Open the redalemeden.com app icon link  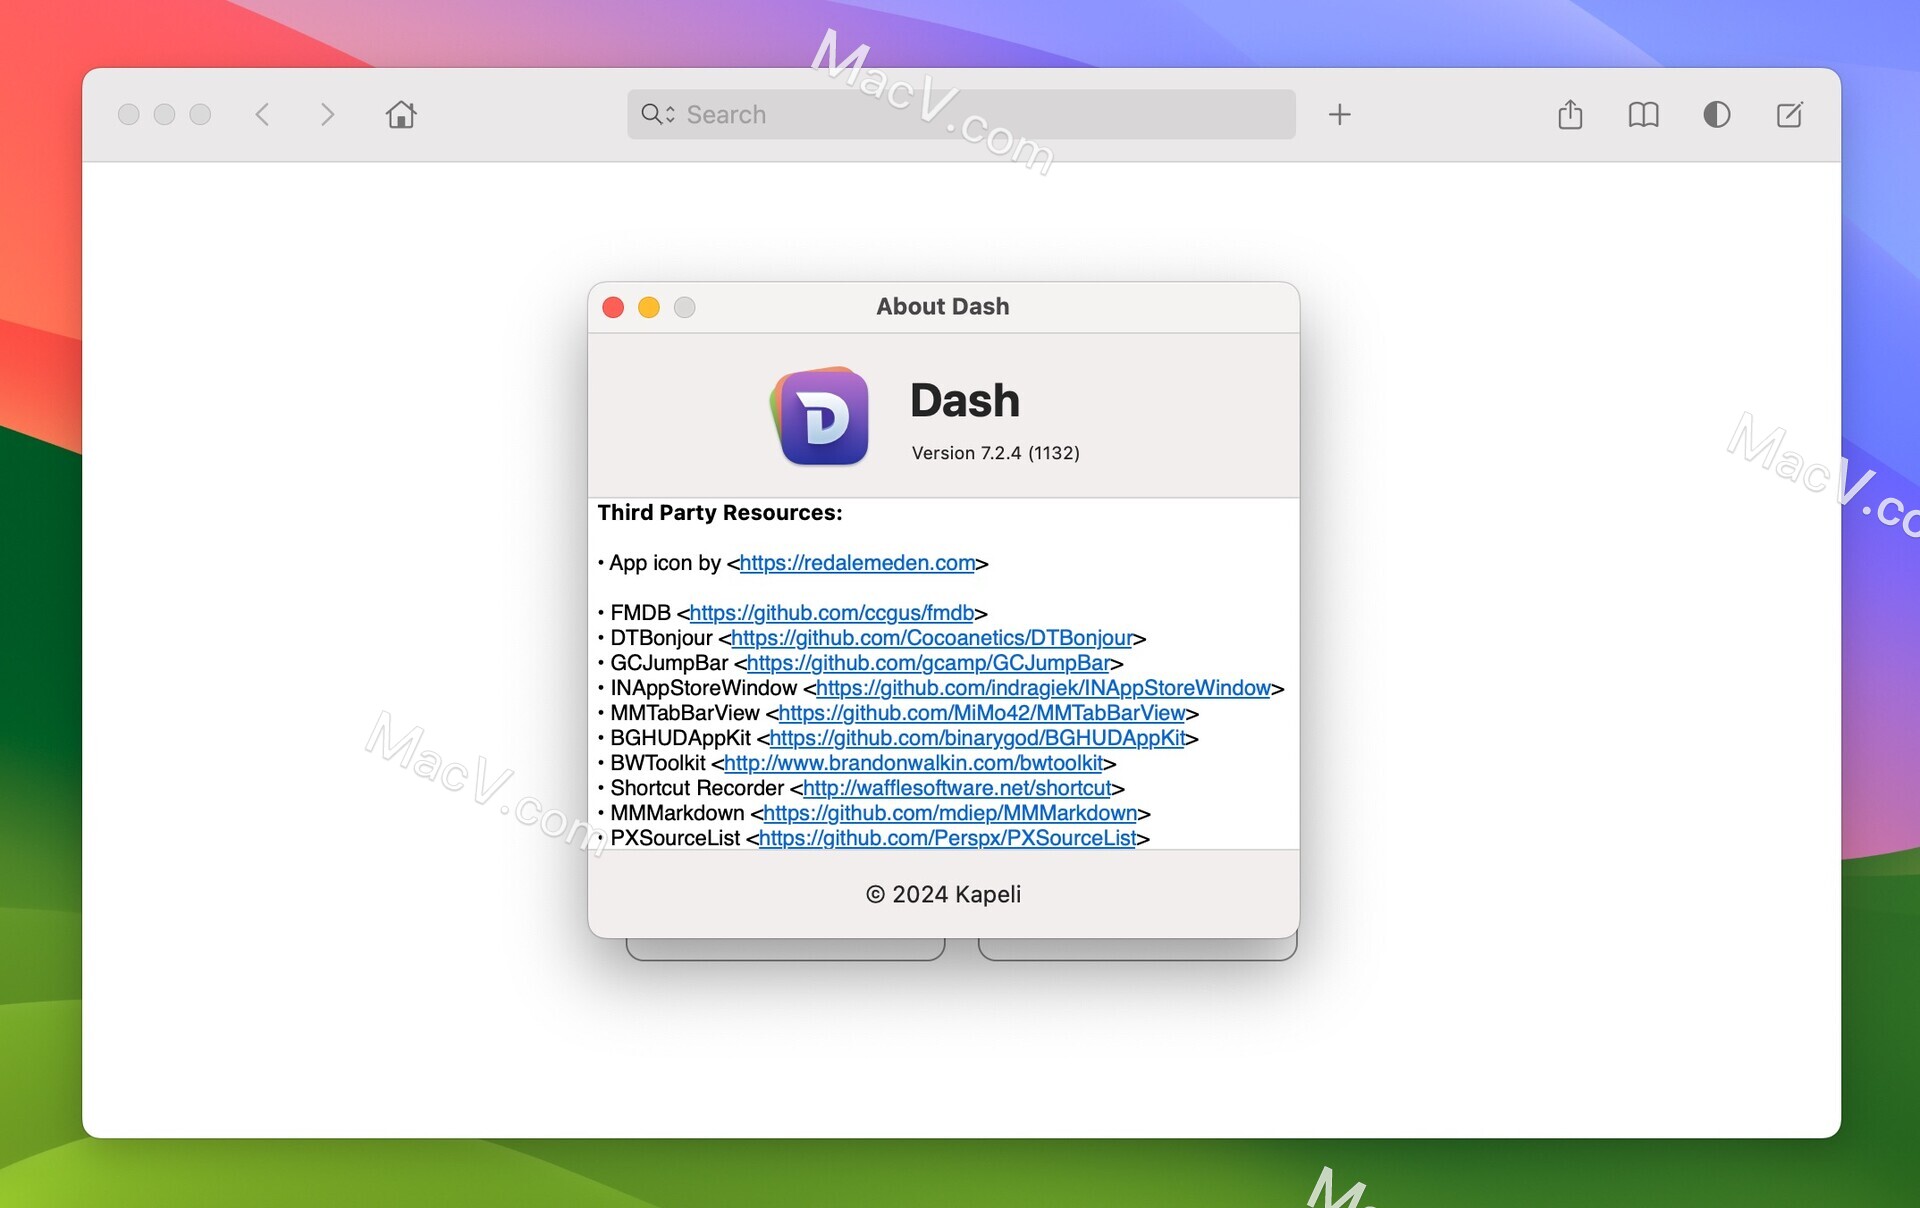click(x=855, y=563)
